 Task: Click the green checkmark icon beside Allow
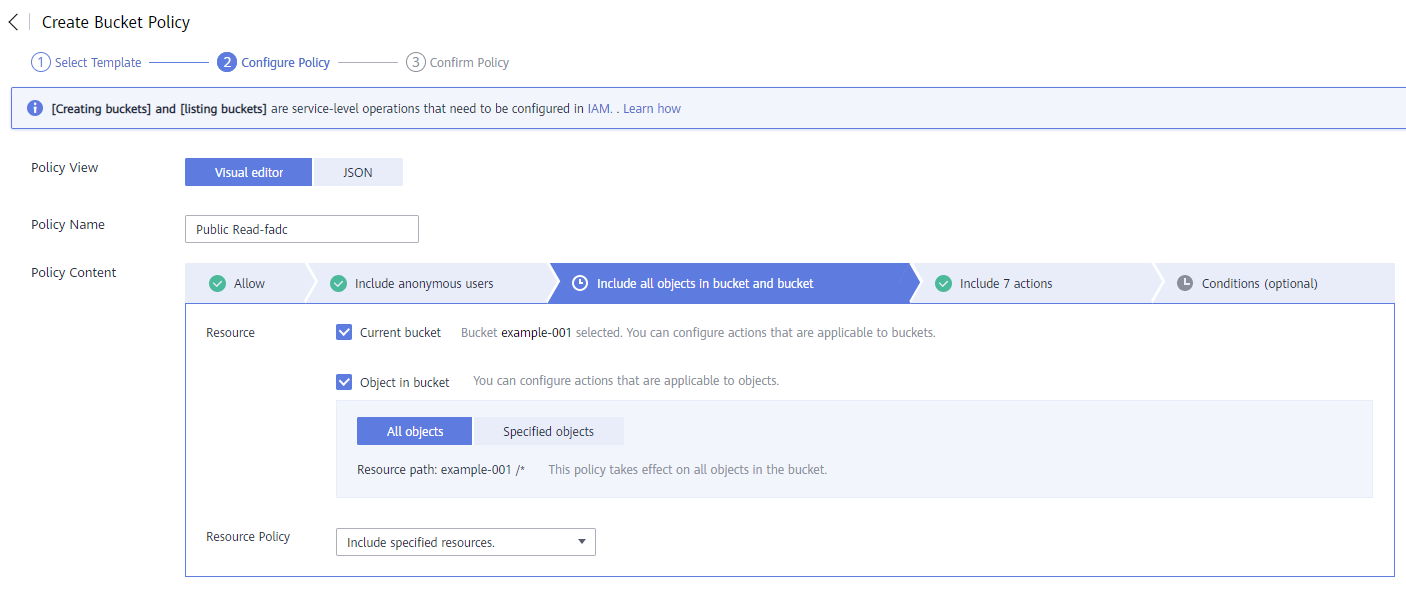tap(217, 283)
